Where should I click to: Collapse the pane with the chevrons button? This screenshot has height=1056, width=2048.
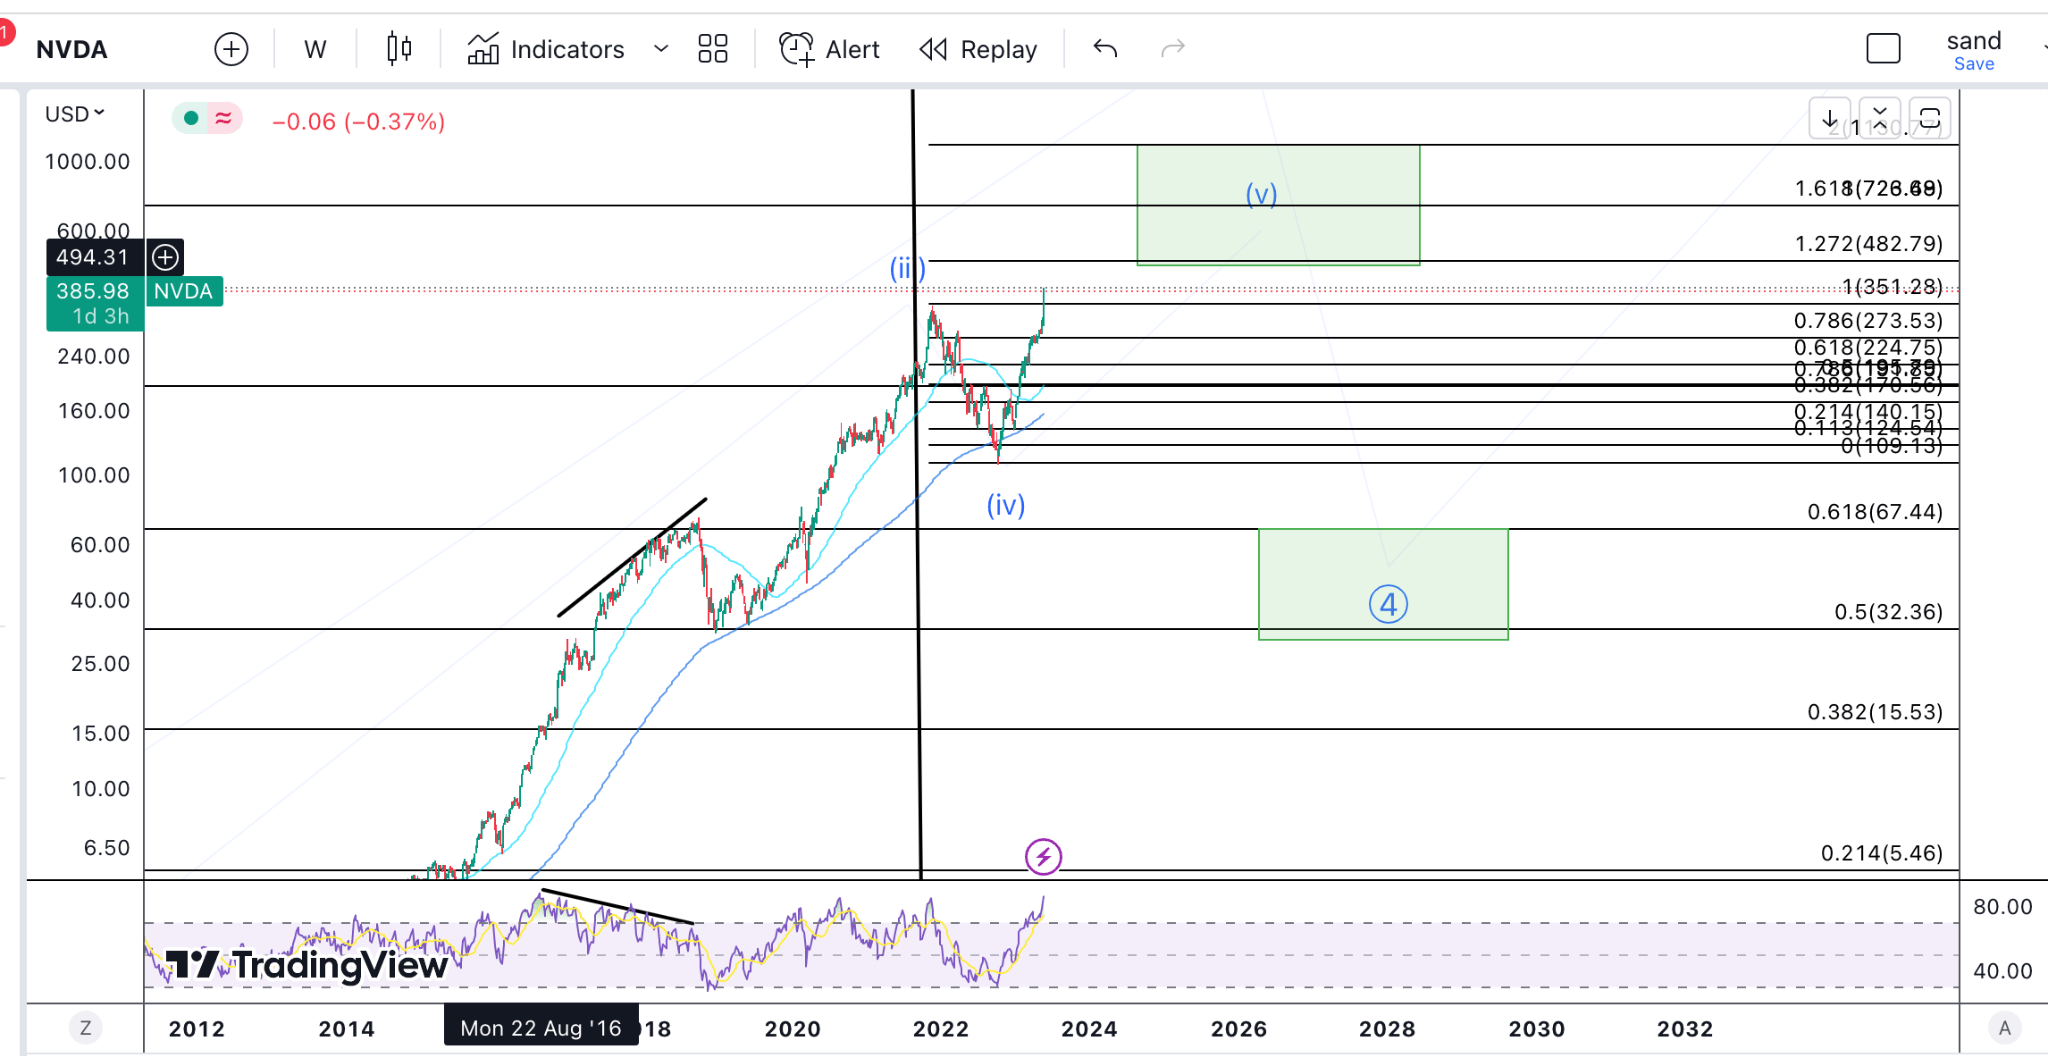tap(1880, 118)
